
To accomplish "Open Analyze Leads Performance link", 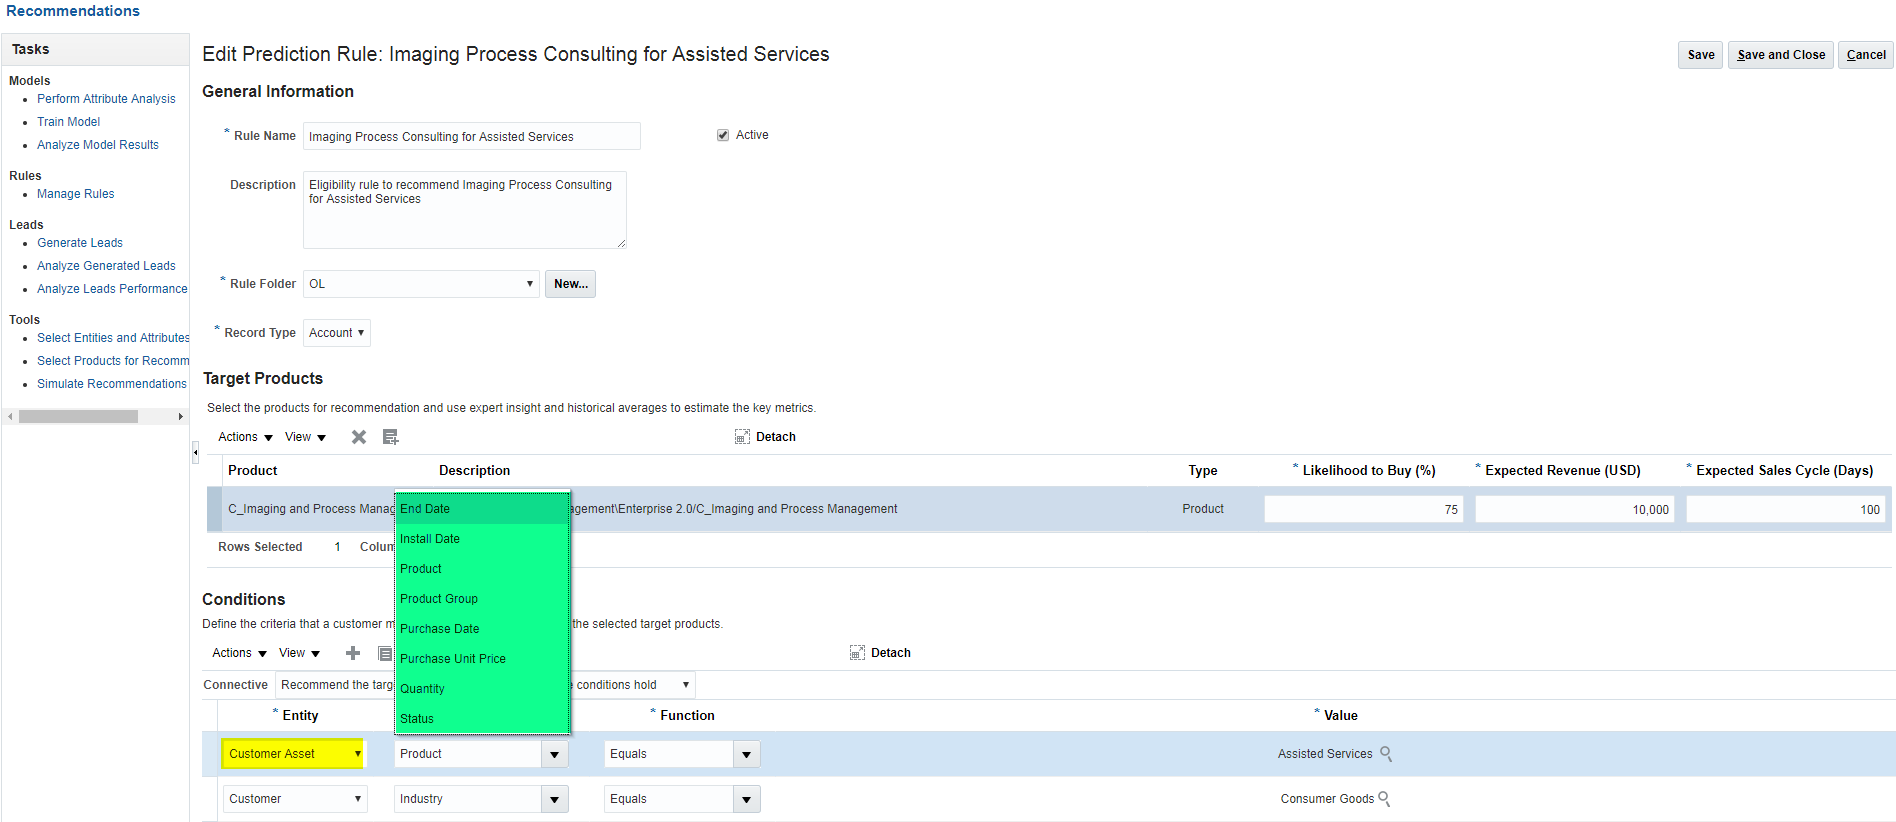I will (112, 289).
